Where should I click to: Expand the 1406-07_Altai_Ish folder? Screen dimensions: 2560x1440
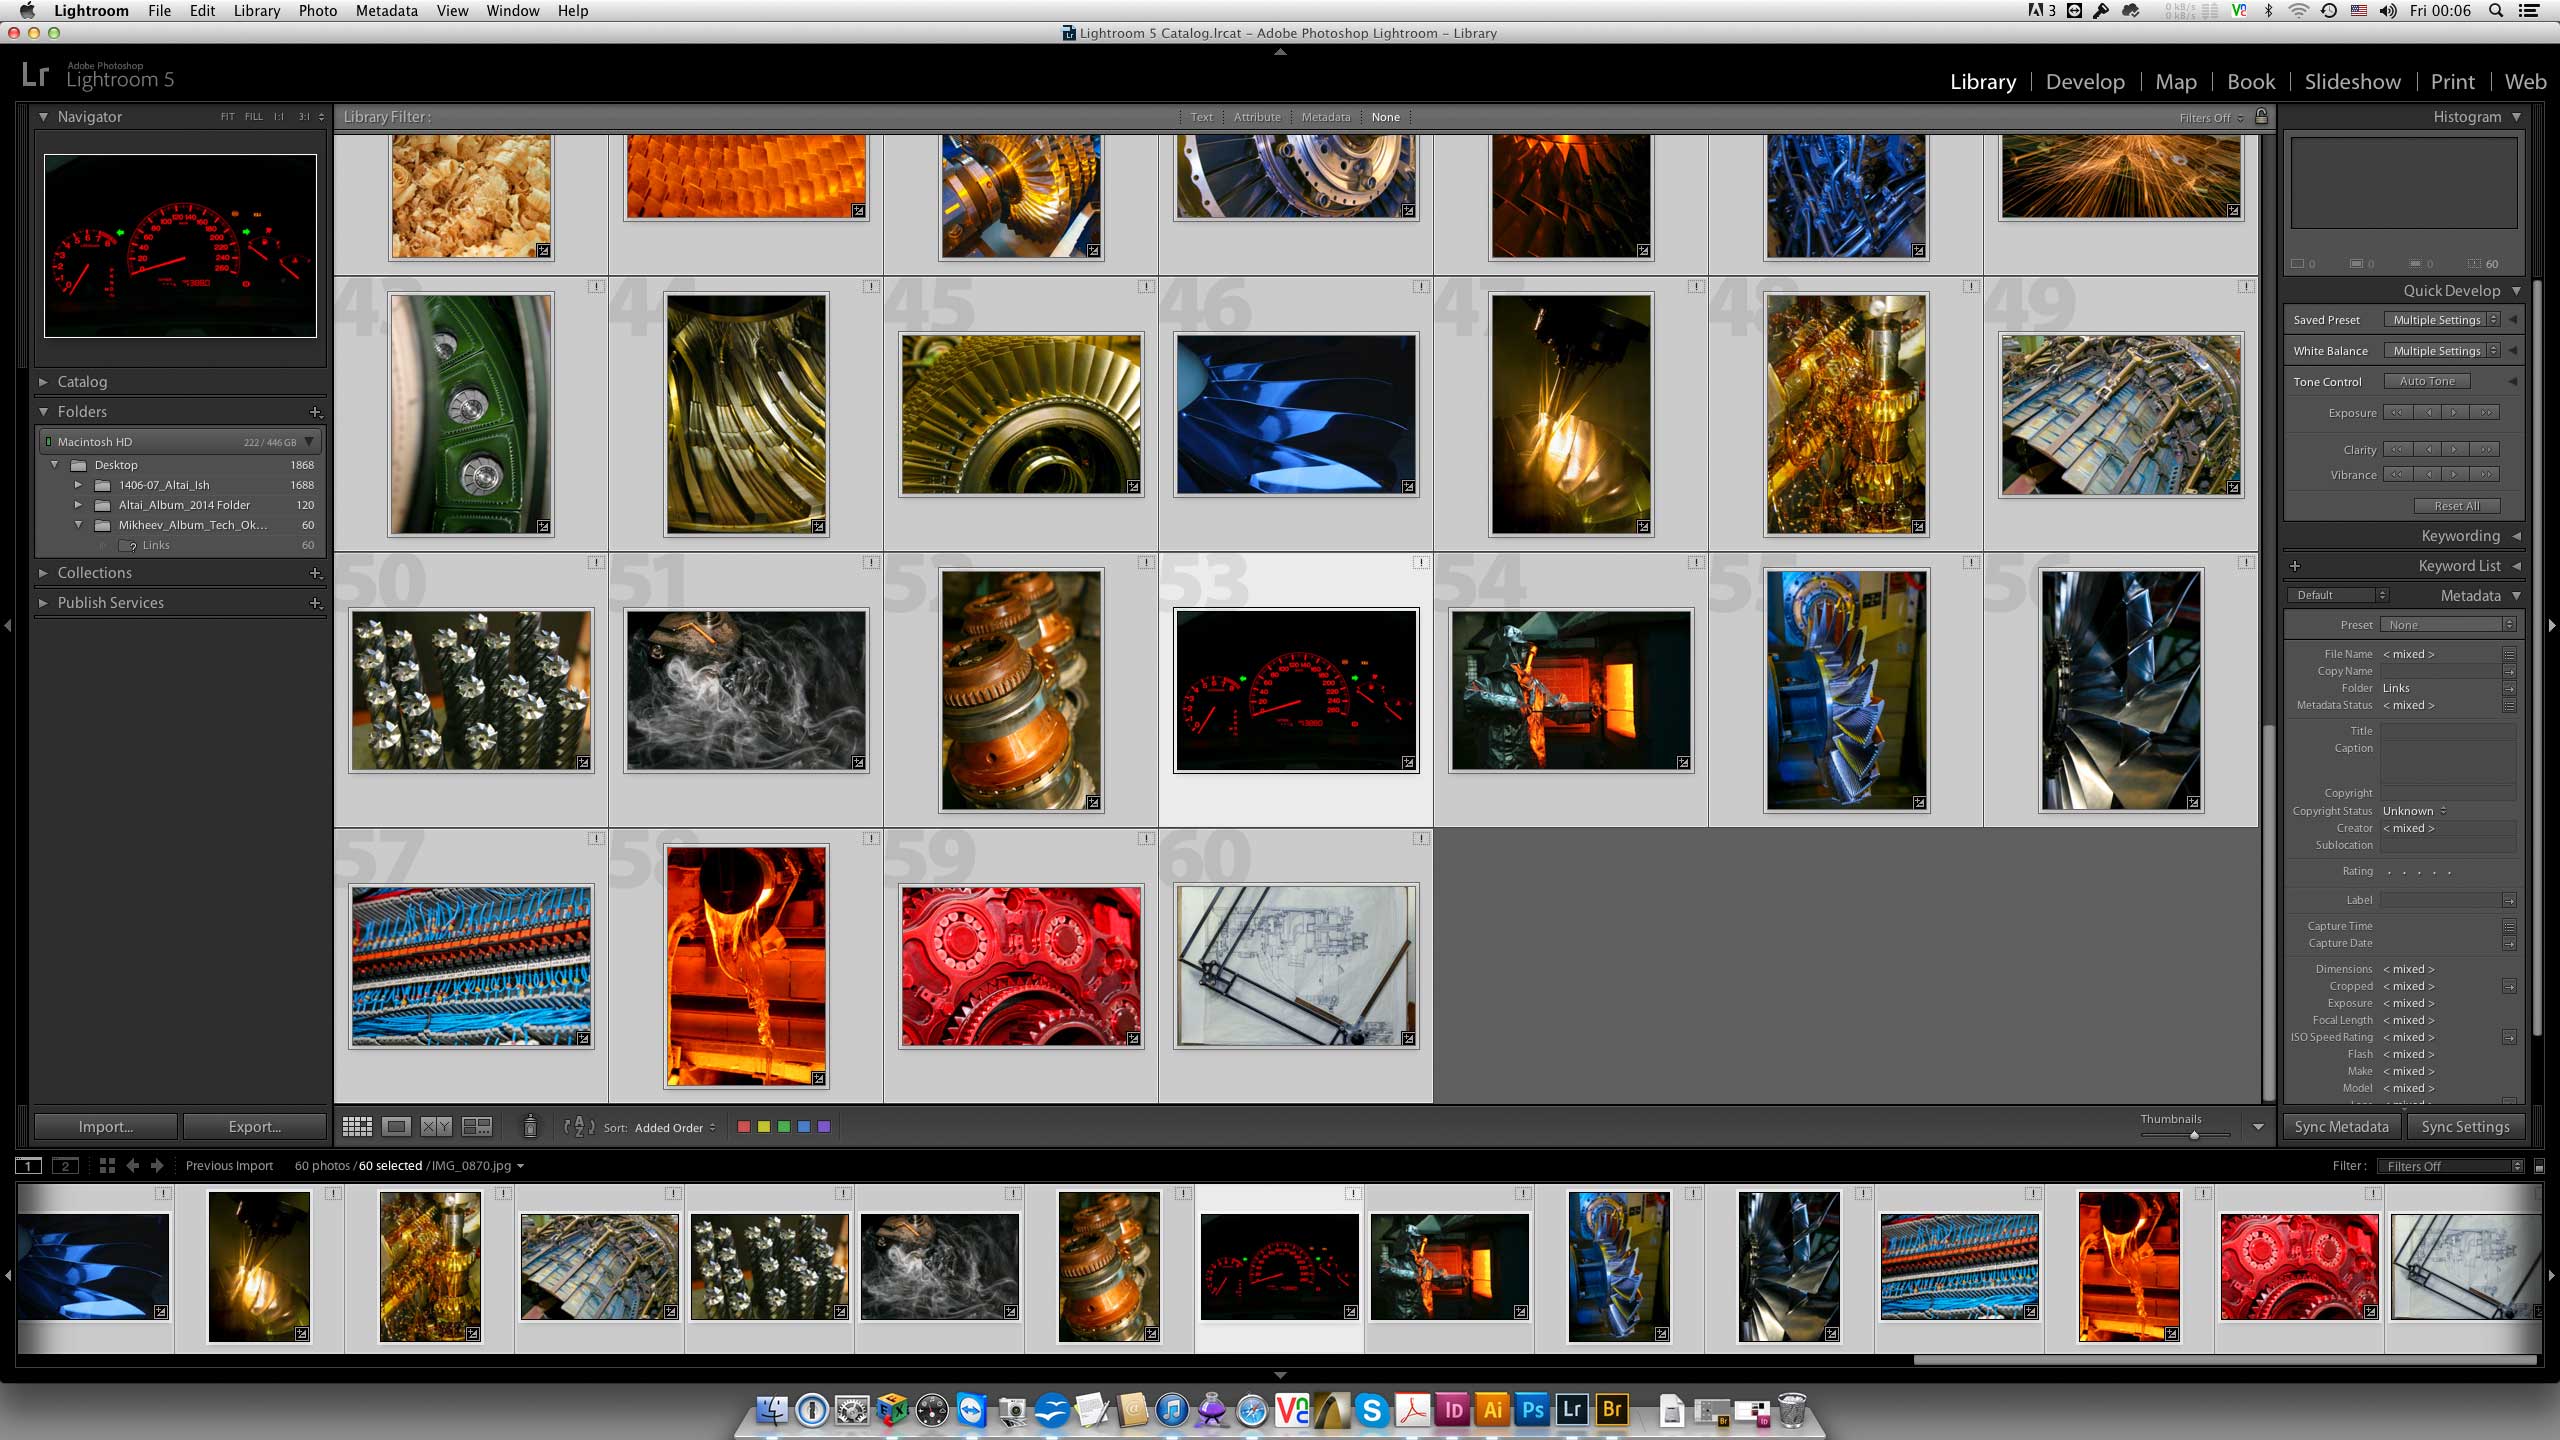pyautogui.click(x=78, y=485)
